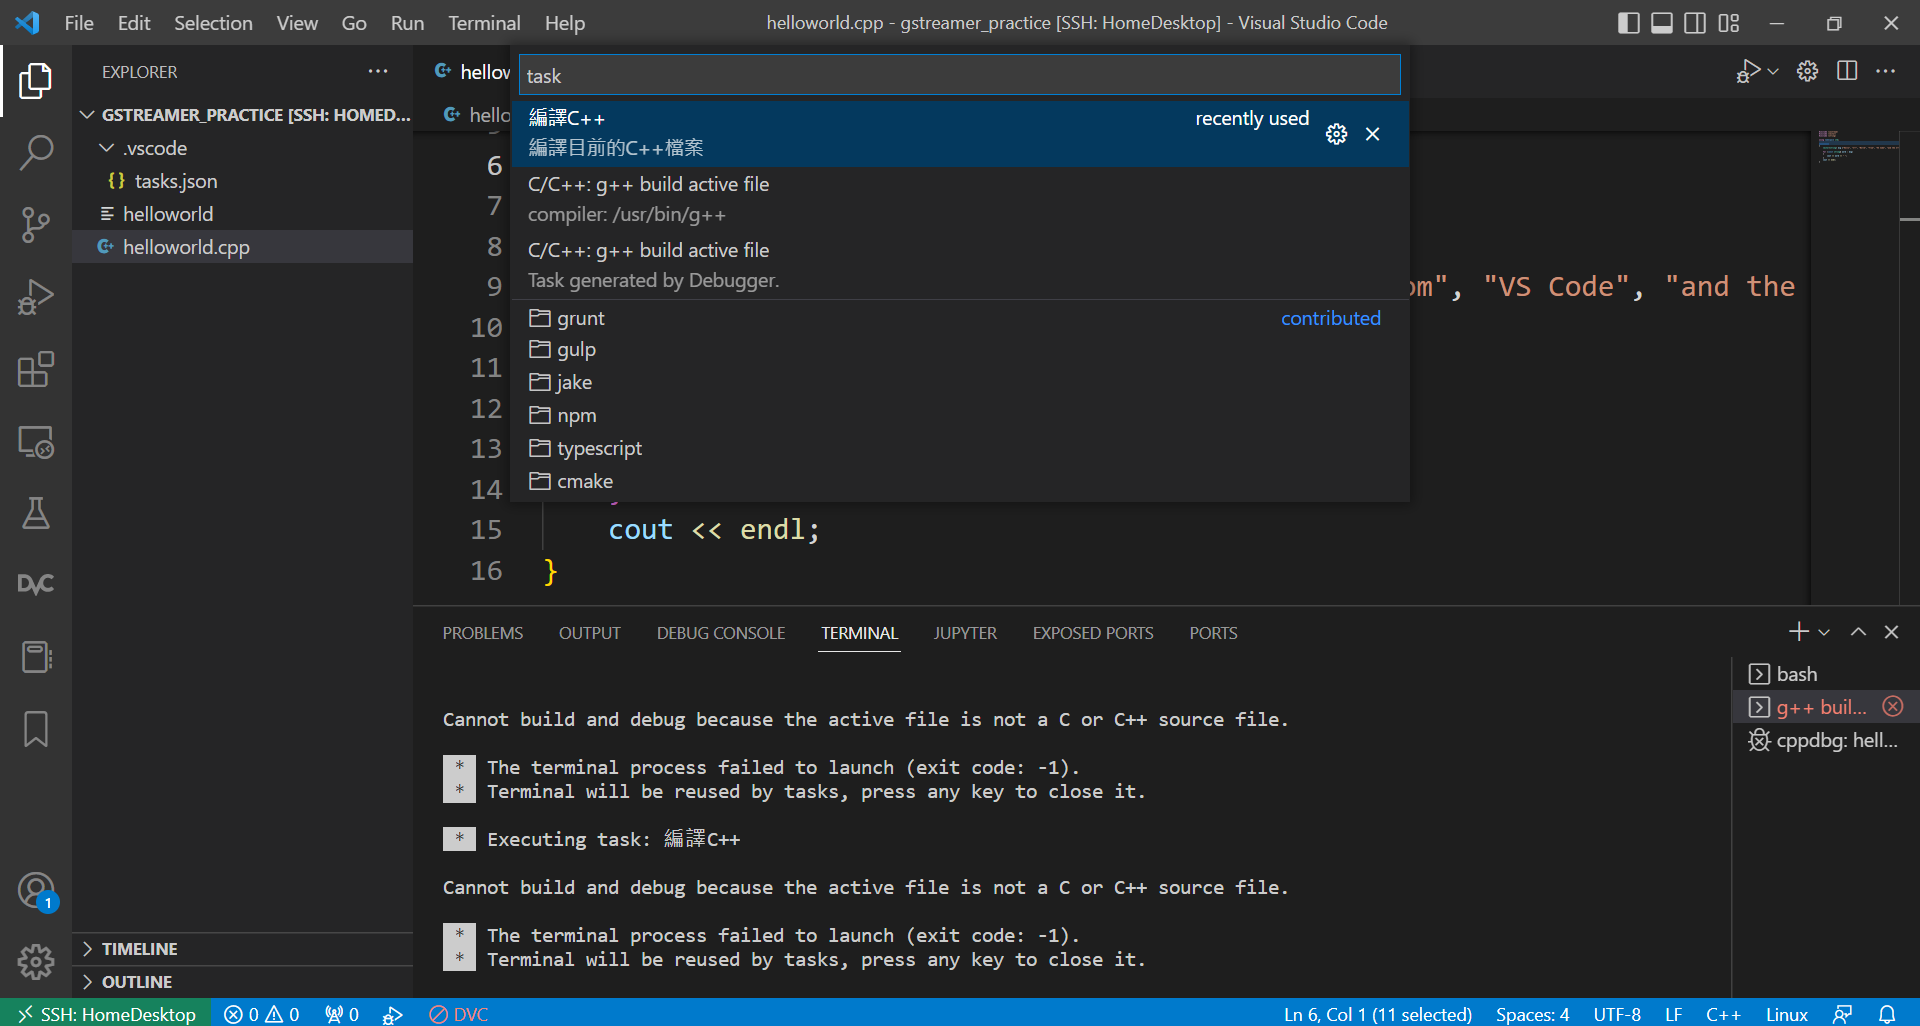Open the Selection menu
The width and height of the screenshot is (1920, 1026).
213,23
